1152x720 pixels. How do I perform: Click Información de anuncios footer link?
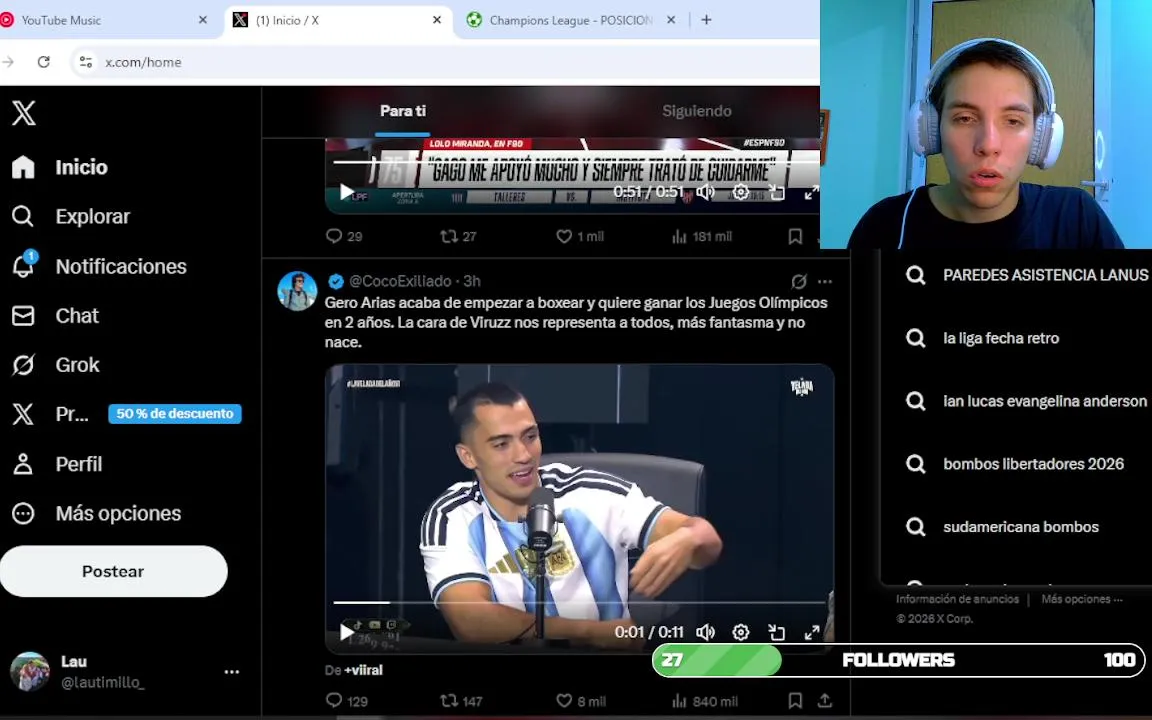click(957, 600)
